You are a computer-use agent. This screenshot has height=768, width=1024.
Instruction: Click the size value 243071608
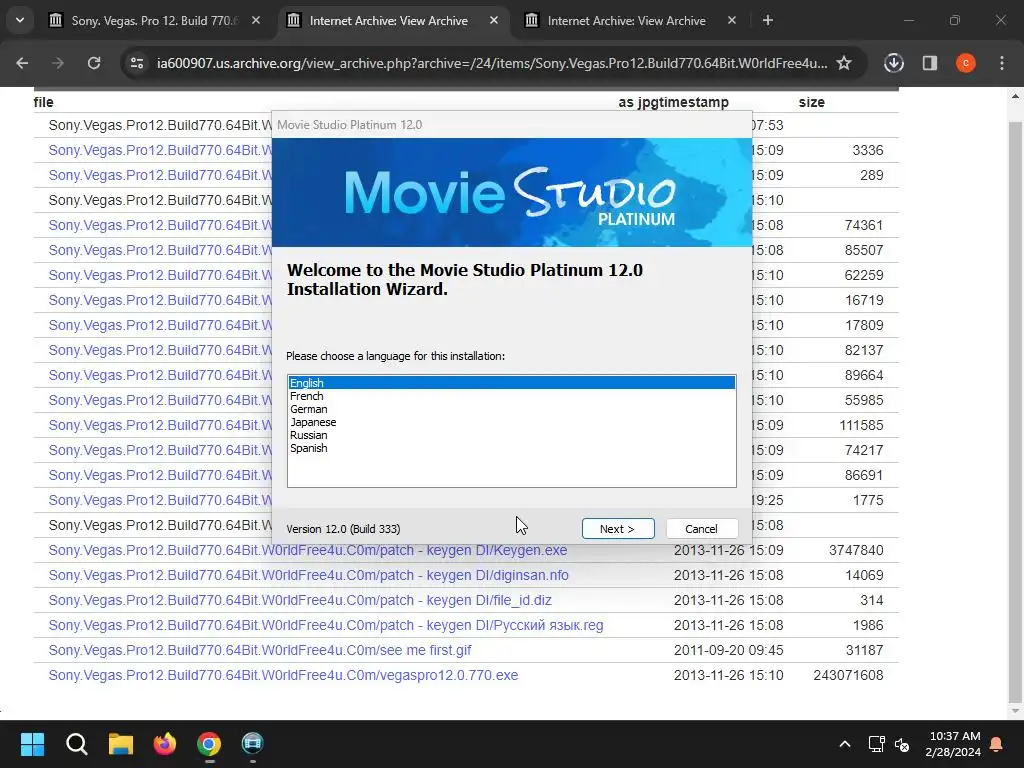click(x=848, y=675)
